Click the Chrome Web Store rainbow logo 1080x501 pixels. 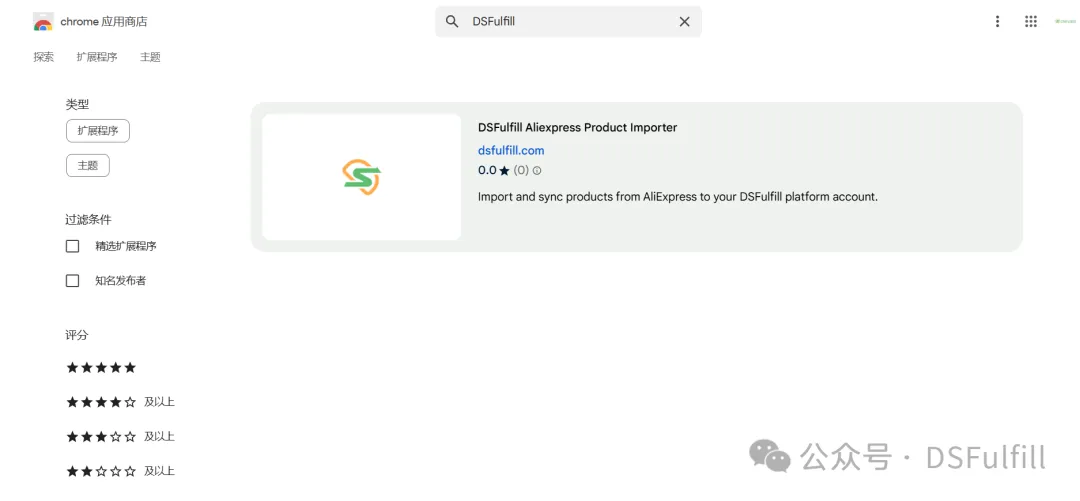point(43,22)
